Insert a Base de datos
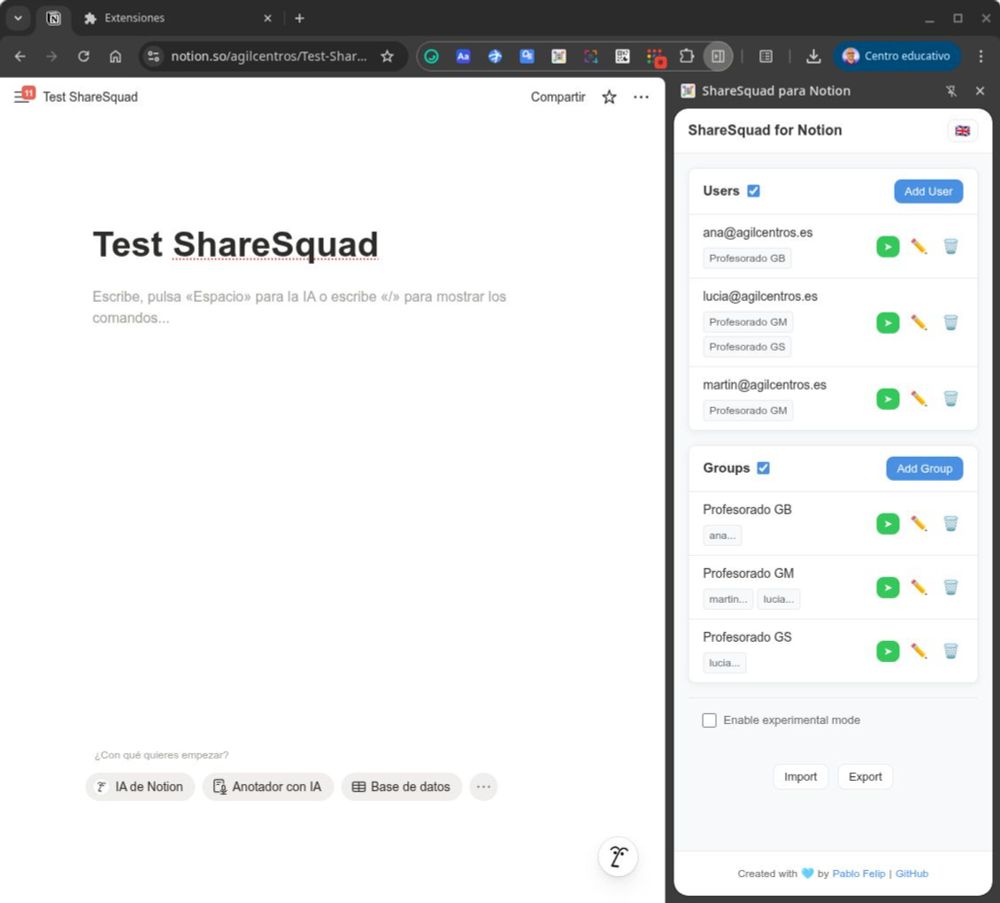The height and width of the screenshot is (903, 1000). click(401, 787)
